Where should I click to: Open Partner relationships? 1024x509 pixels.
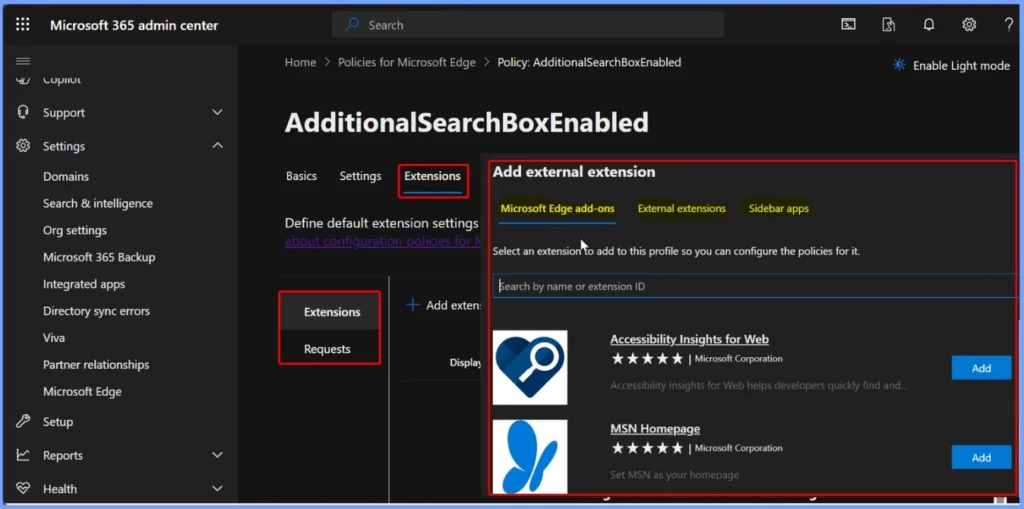[x=96, y=365]
